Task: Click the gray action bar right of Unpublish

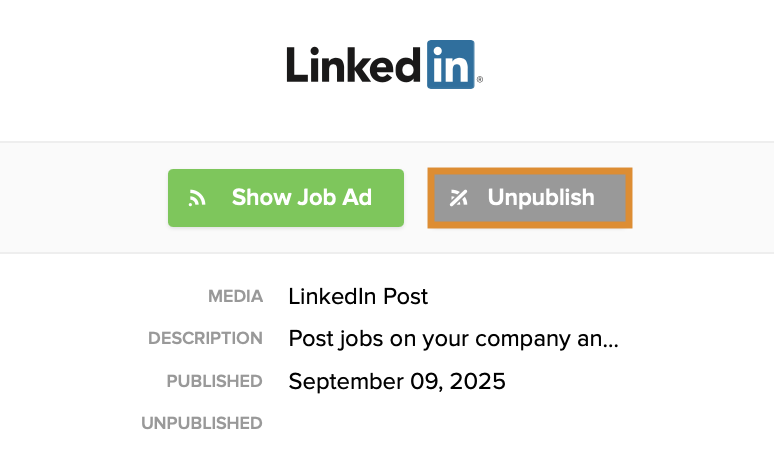Action: click(x=700, y=198)
